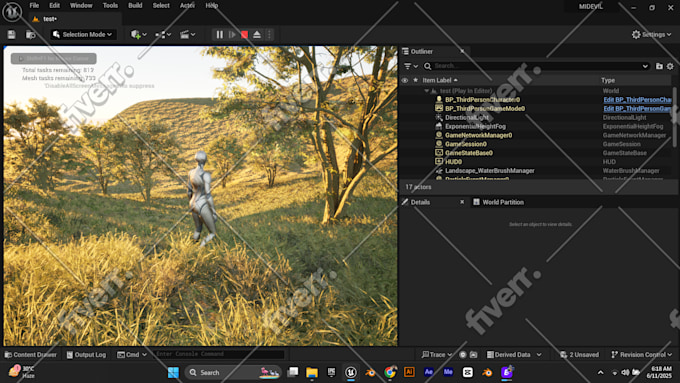This screenshot has height=383, width=680.
Task: Click the 2 Unsaved status button
Action: pos(579,355)
